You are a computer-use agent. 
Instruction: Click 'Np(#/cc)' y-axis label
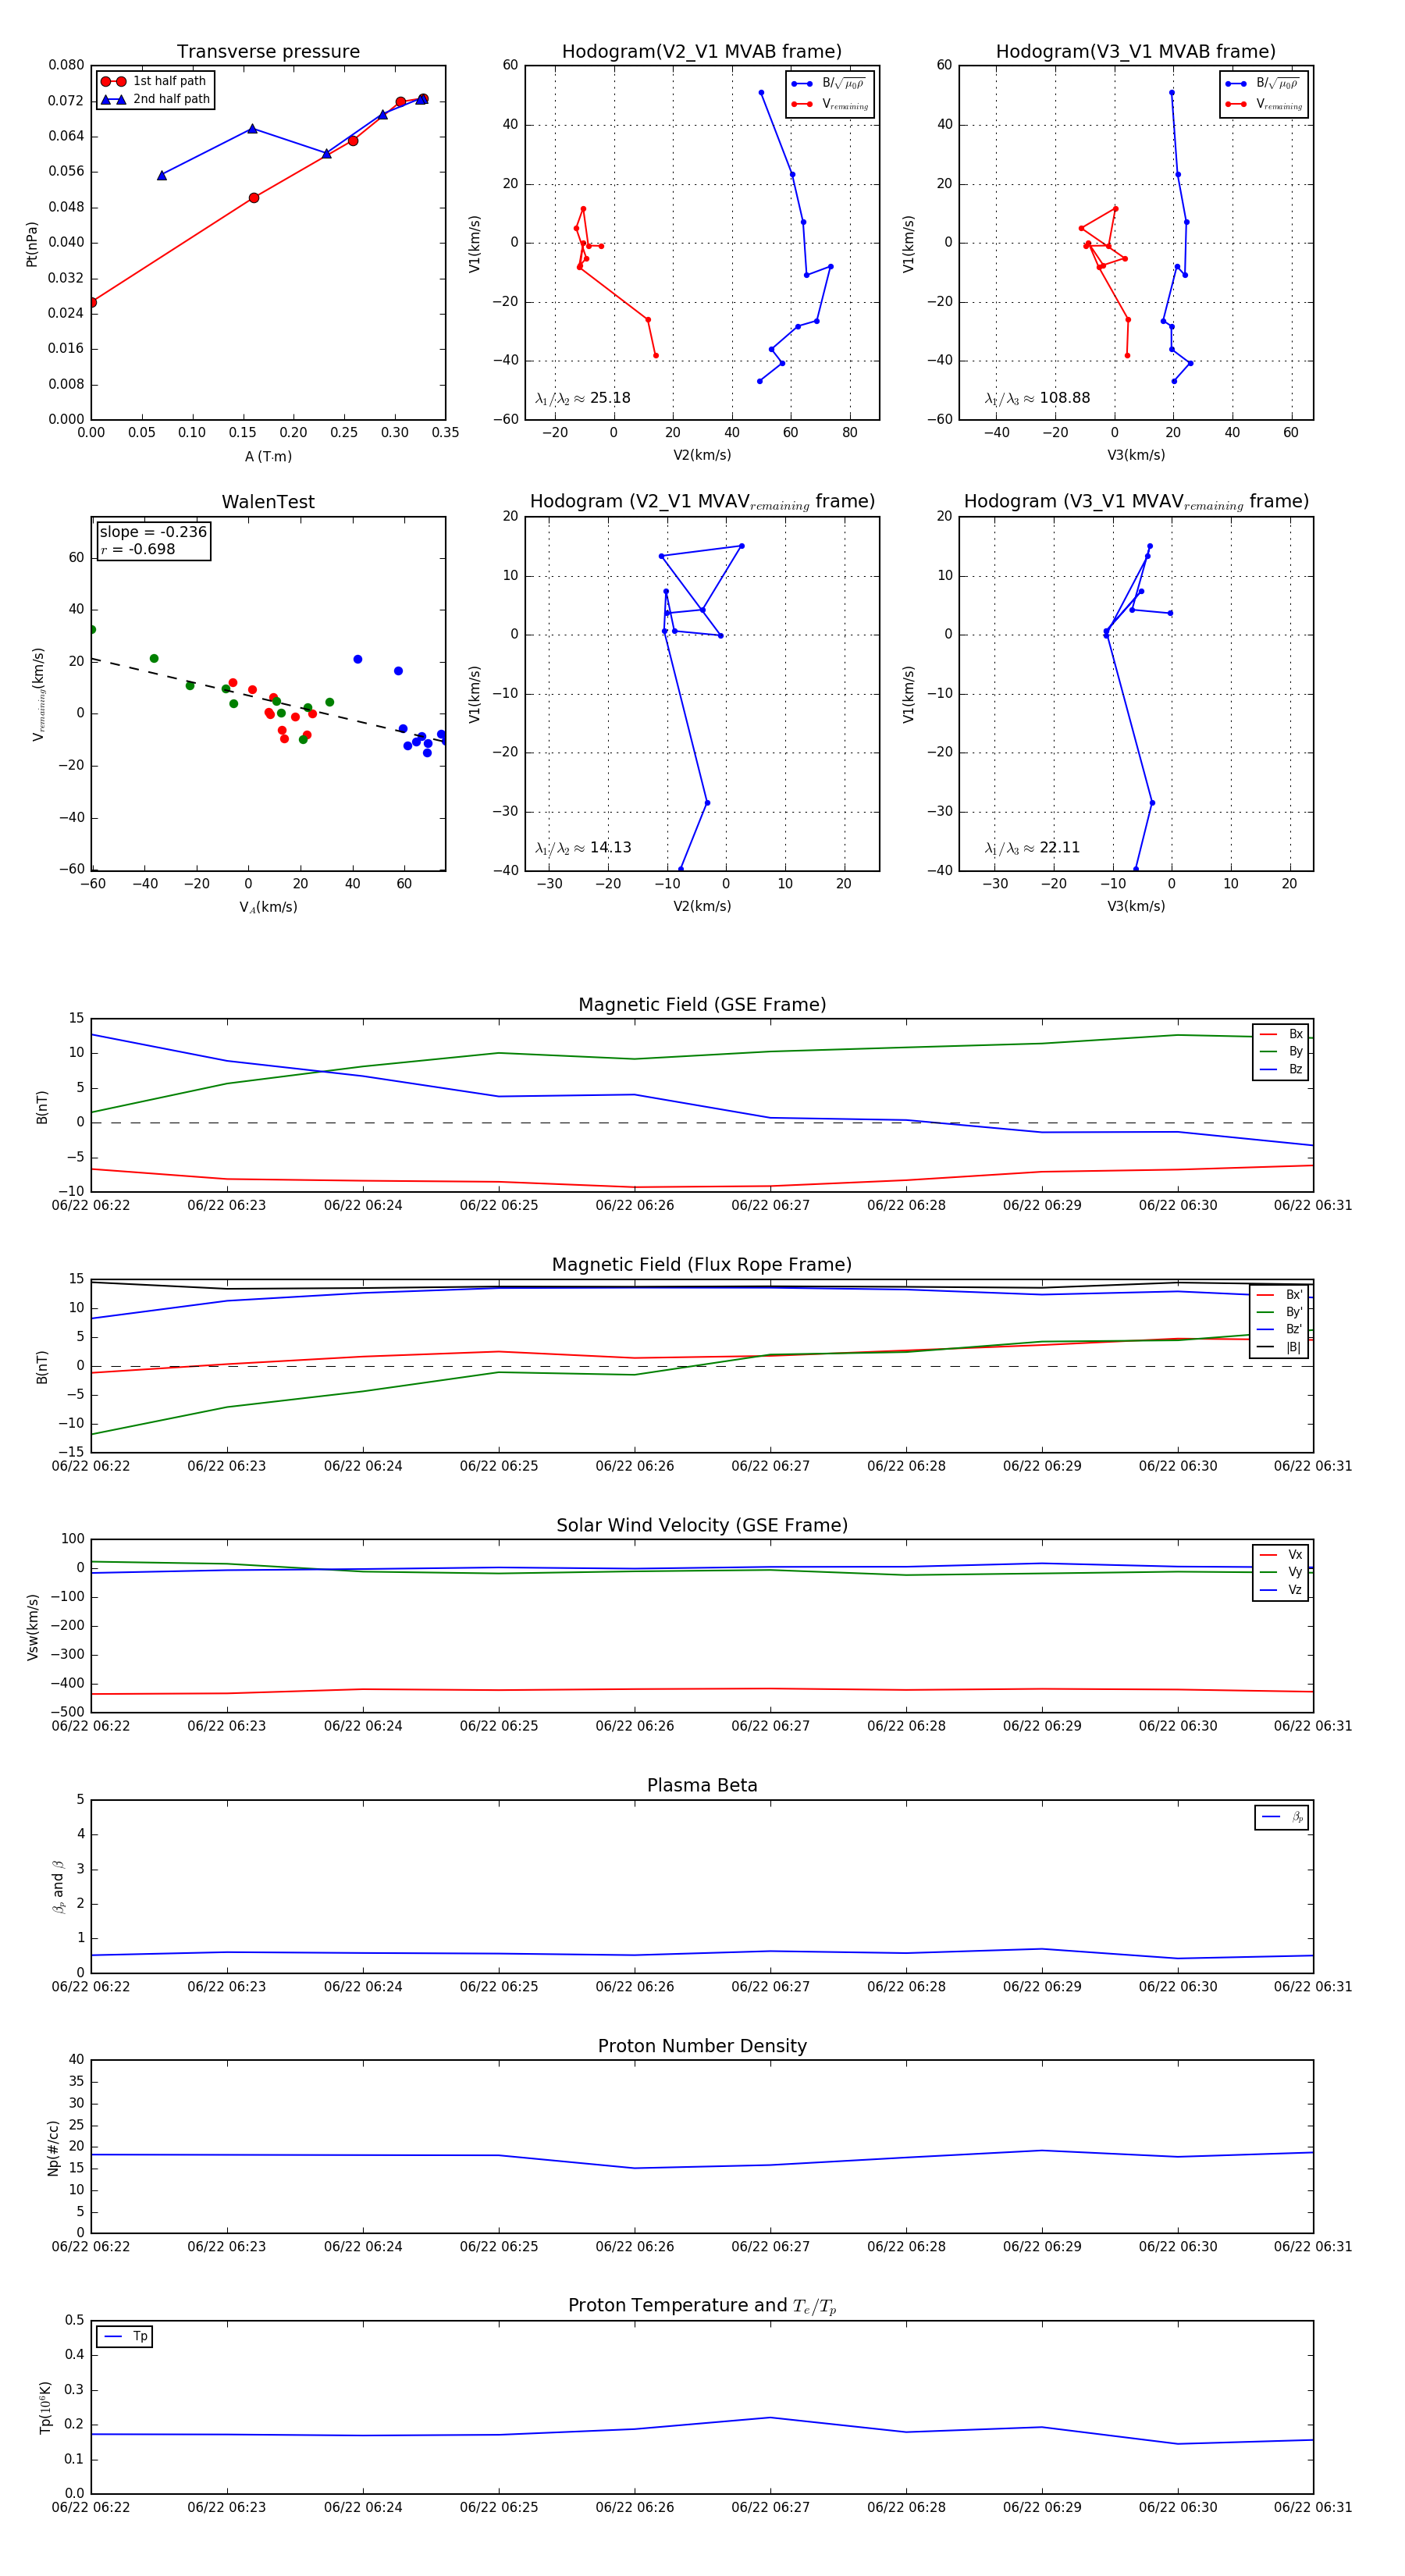pos(53,2148)
